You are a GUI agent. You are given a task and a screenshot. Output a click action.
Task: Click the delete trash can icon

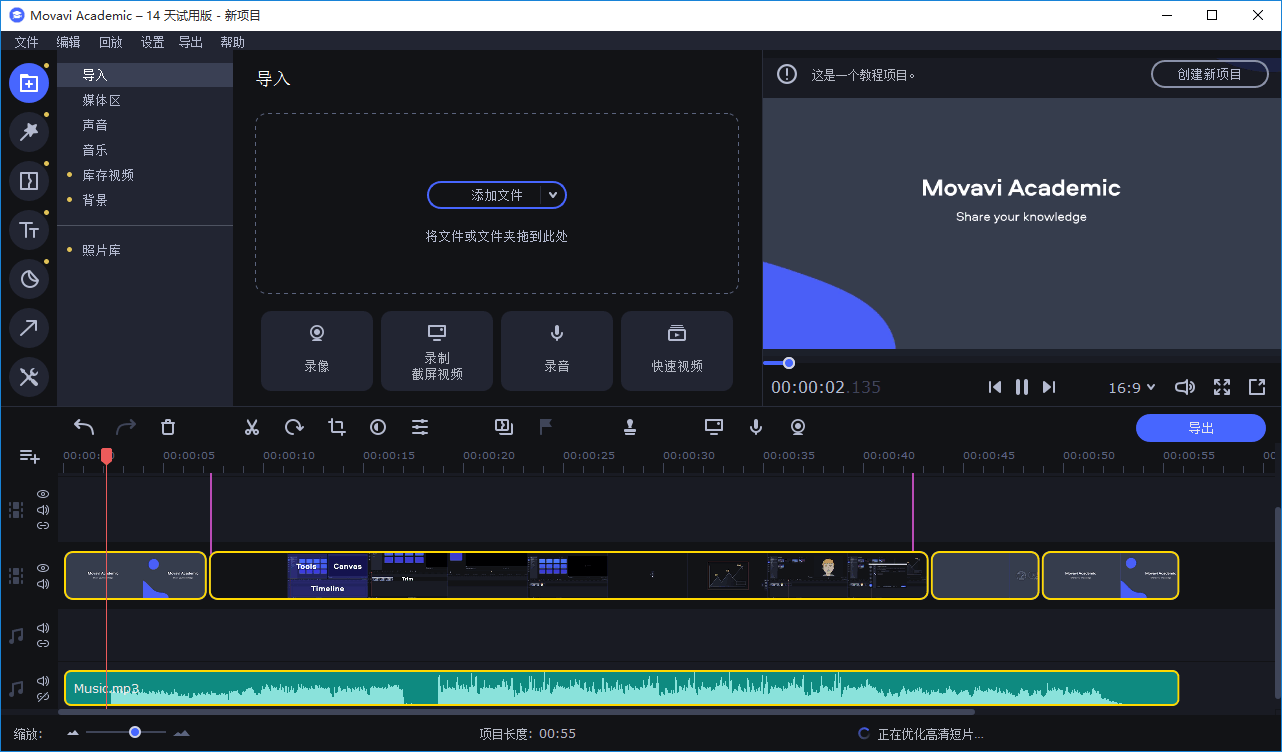pyautogui.click(x=168, y=427)
